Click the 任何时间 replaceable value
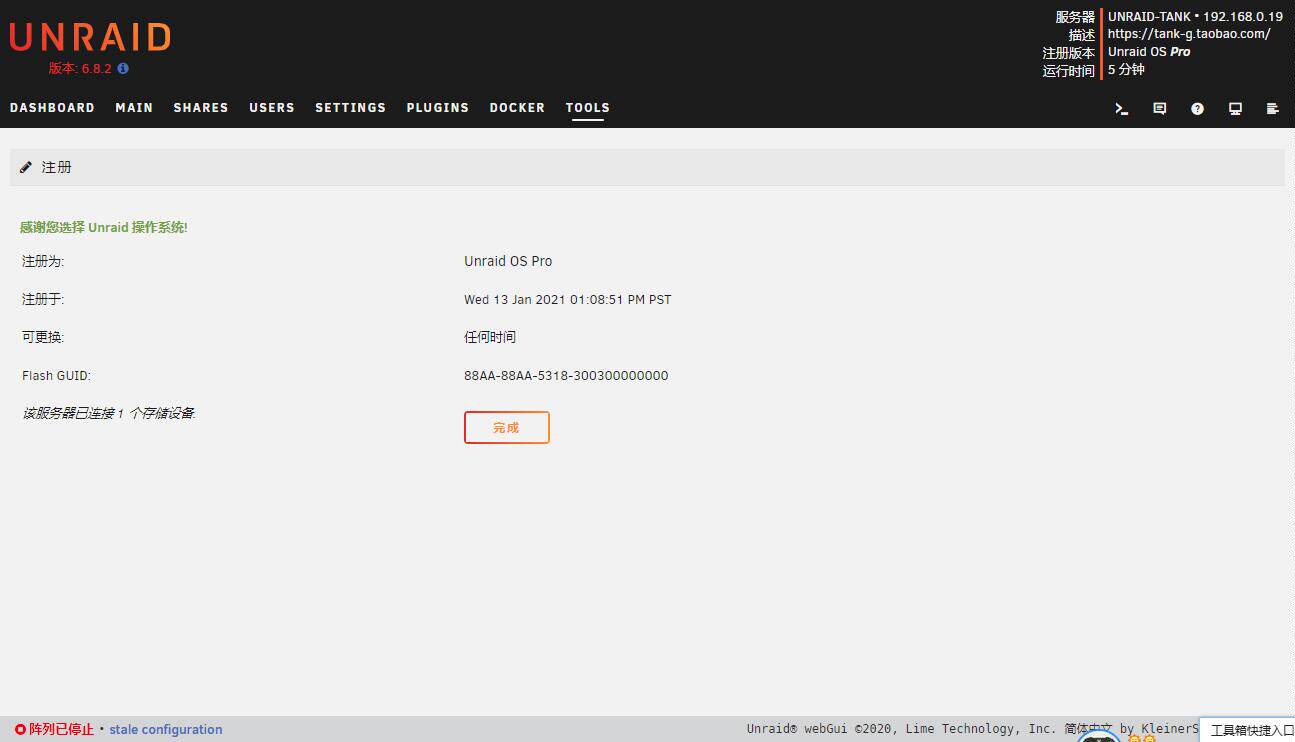The height and width of the screenshot is (742, 1295). click(490, 338)
